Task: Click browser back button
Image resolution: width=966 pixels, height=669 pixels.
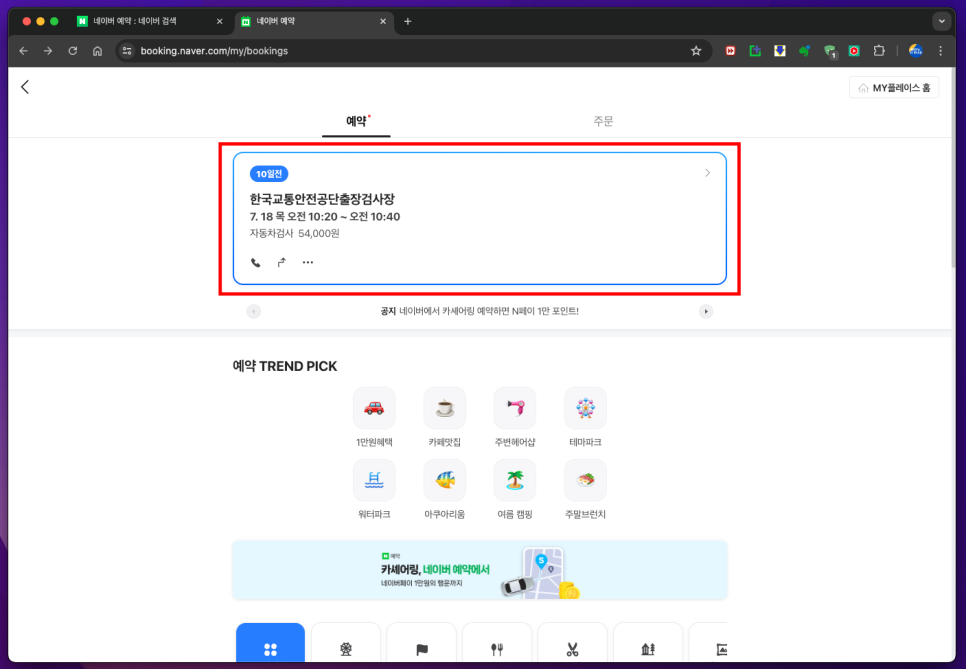Action: click(x=23, y=51)
